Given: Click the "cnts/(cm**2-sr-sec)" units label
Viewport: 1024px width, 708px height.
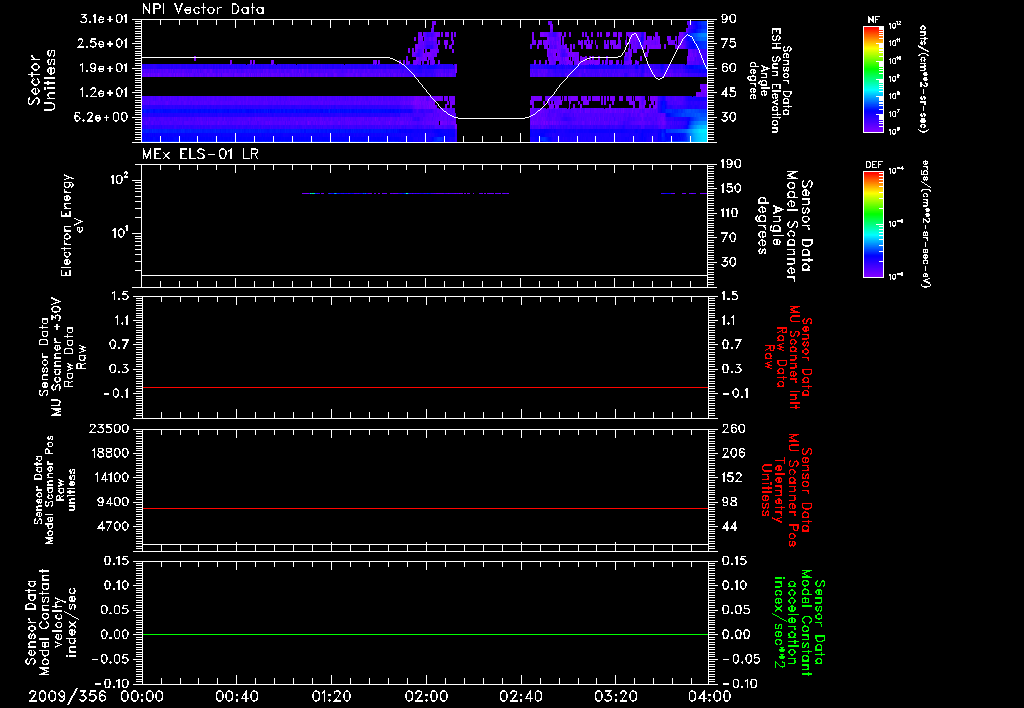Looking at the screenshot, I should tap(923, 78).
